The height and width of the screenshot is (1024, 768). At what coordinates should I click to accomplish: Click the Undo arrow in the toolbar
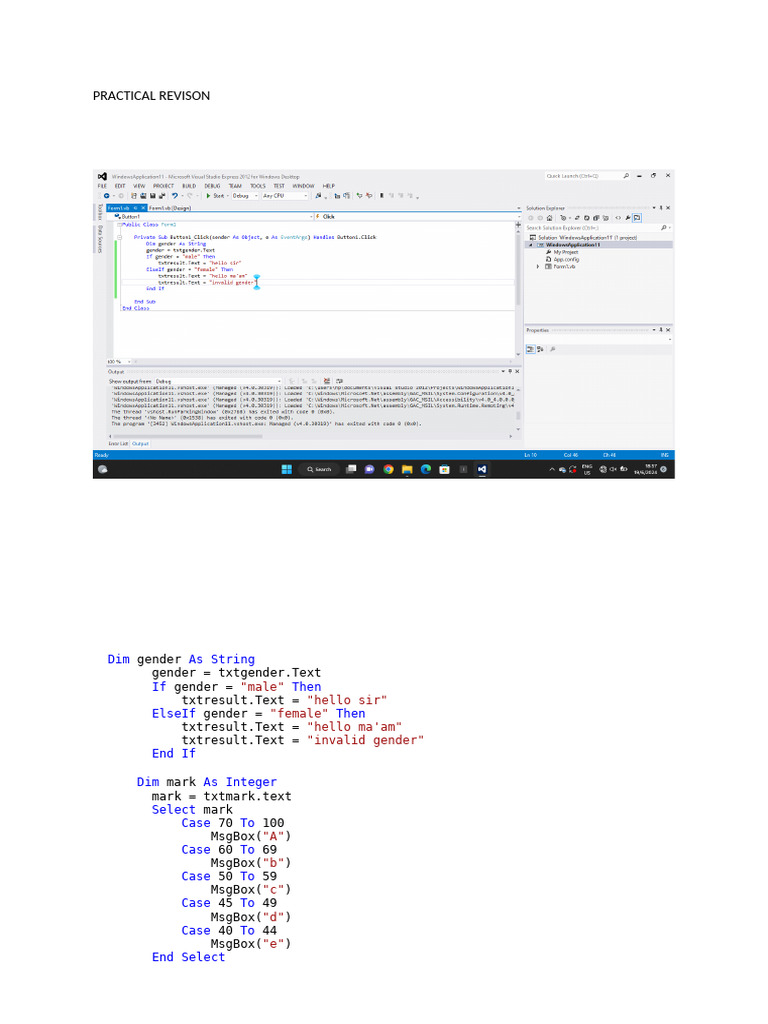point(175,196)
